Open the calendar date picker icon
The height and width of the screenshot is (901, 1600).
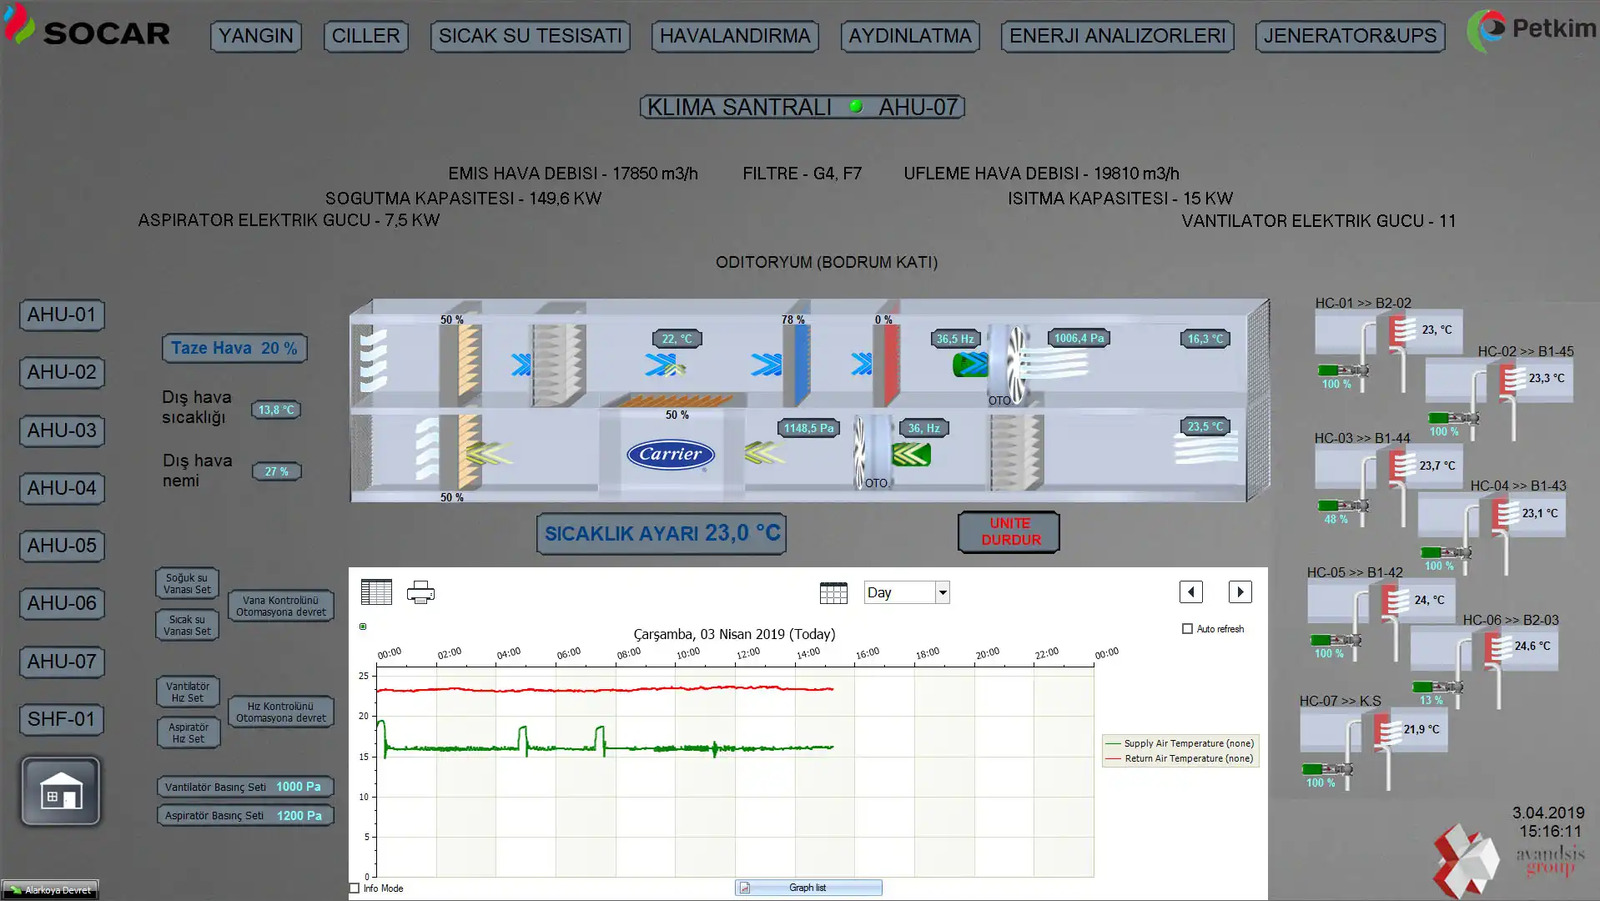(x=833, y=593)
